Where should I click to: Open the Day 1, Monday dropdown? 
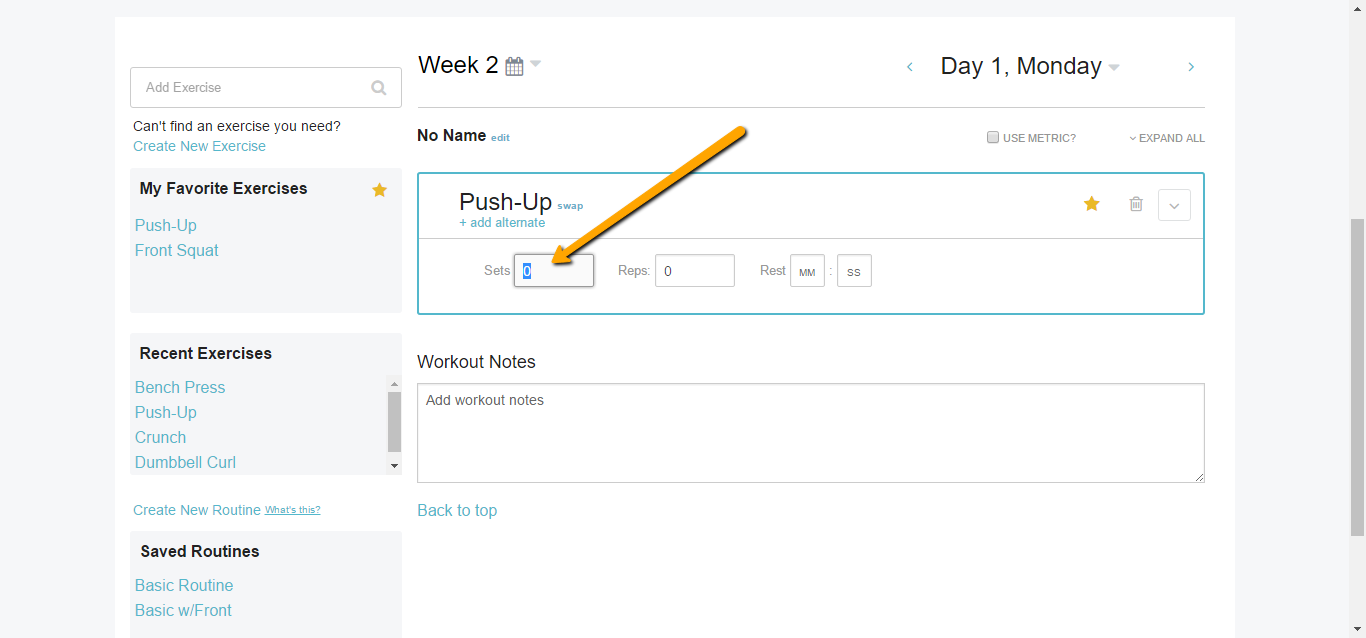pos(1114,68)
